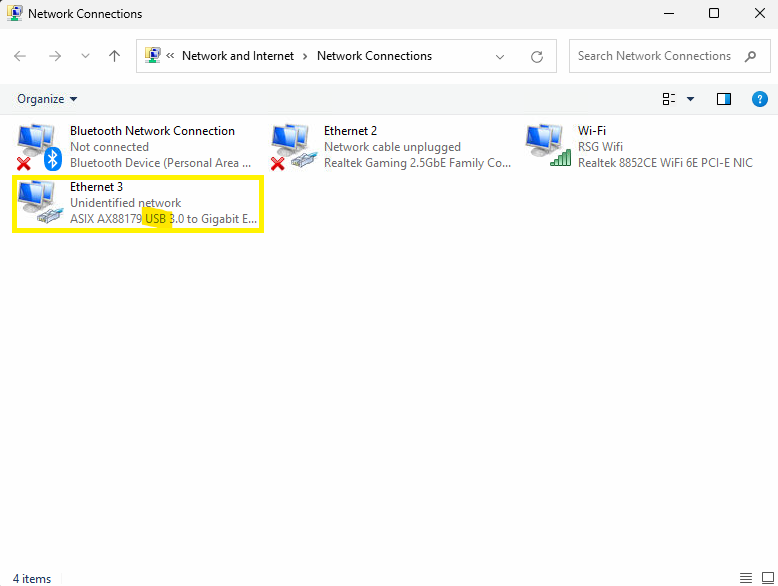Click the Search Network Connections field
Screen dimensions: 778x586
point(655,56)
